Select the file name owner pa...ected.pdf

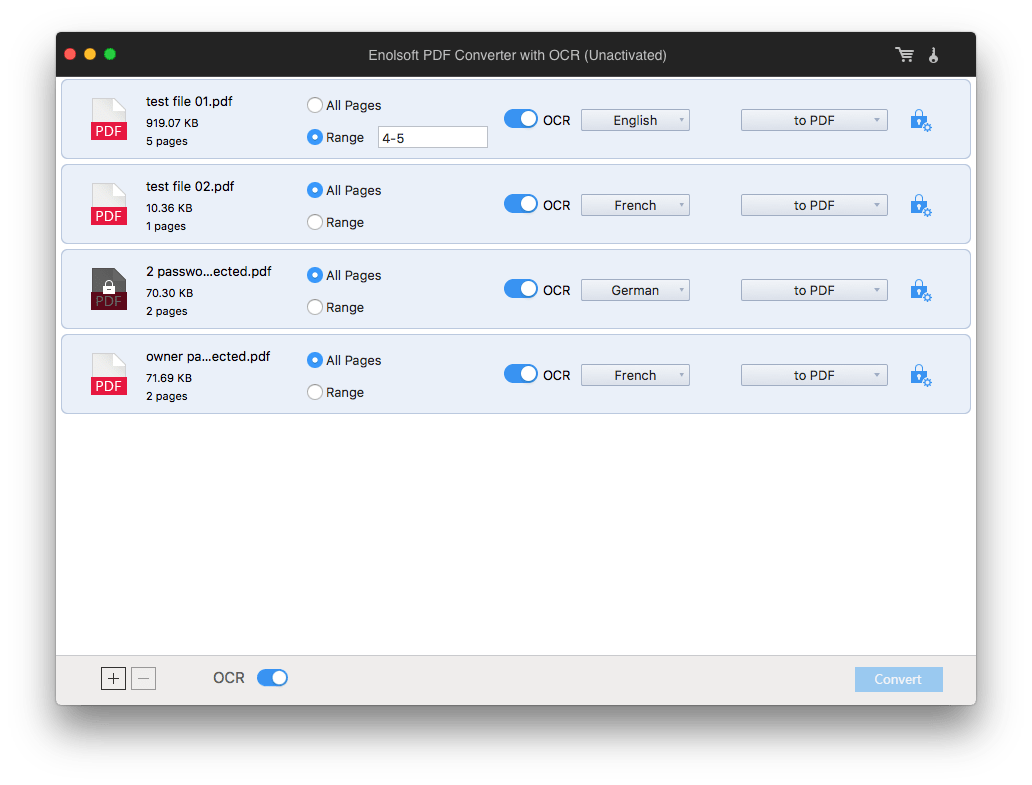pos(208,356)
